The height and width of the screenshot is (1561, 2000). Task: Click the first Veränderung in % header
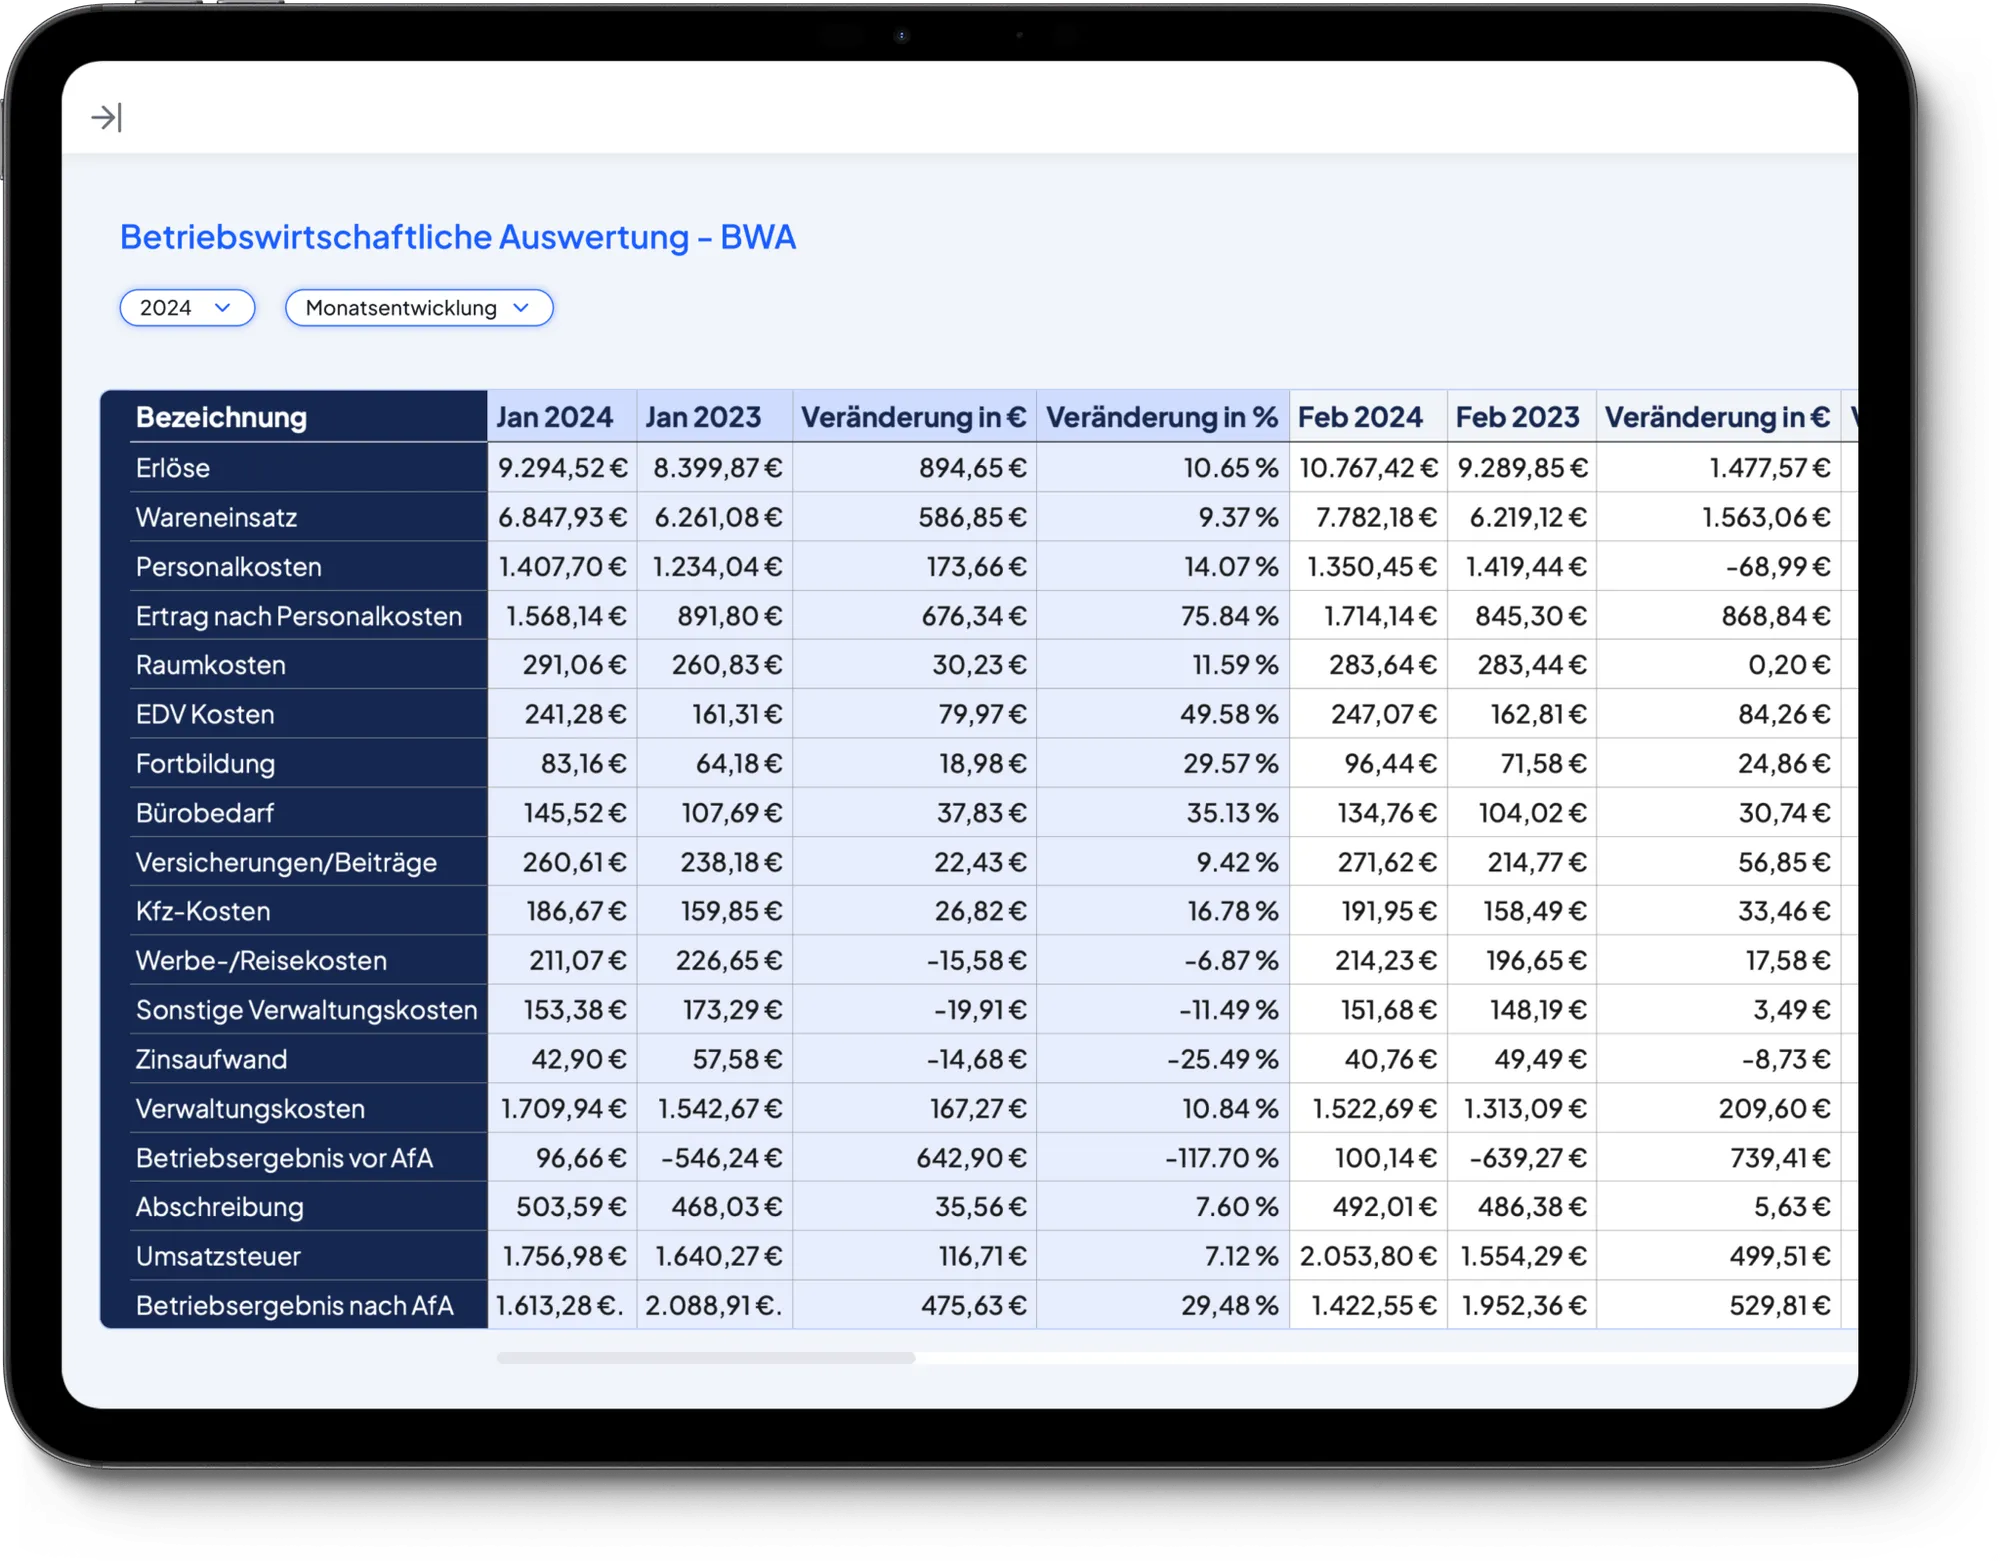point(1161,417)
